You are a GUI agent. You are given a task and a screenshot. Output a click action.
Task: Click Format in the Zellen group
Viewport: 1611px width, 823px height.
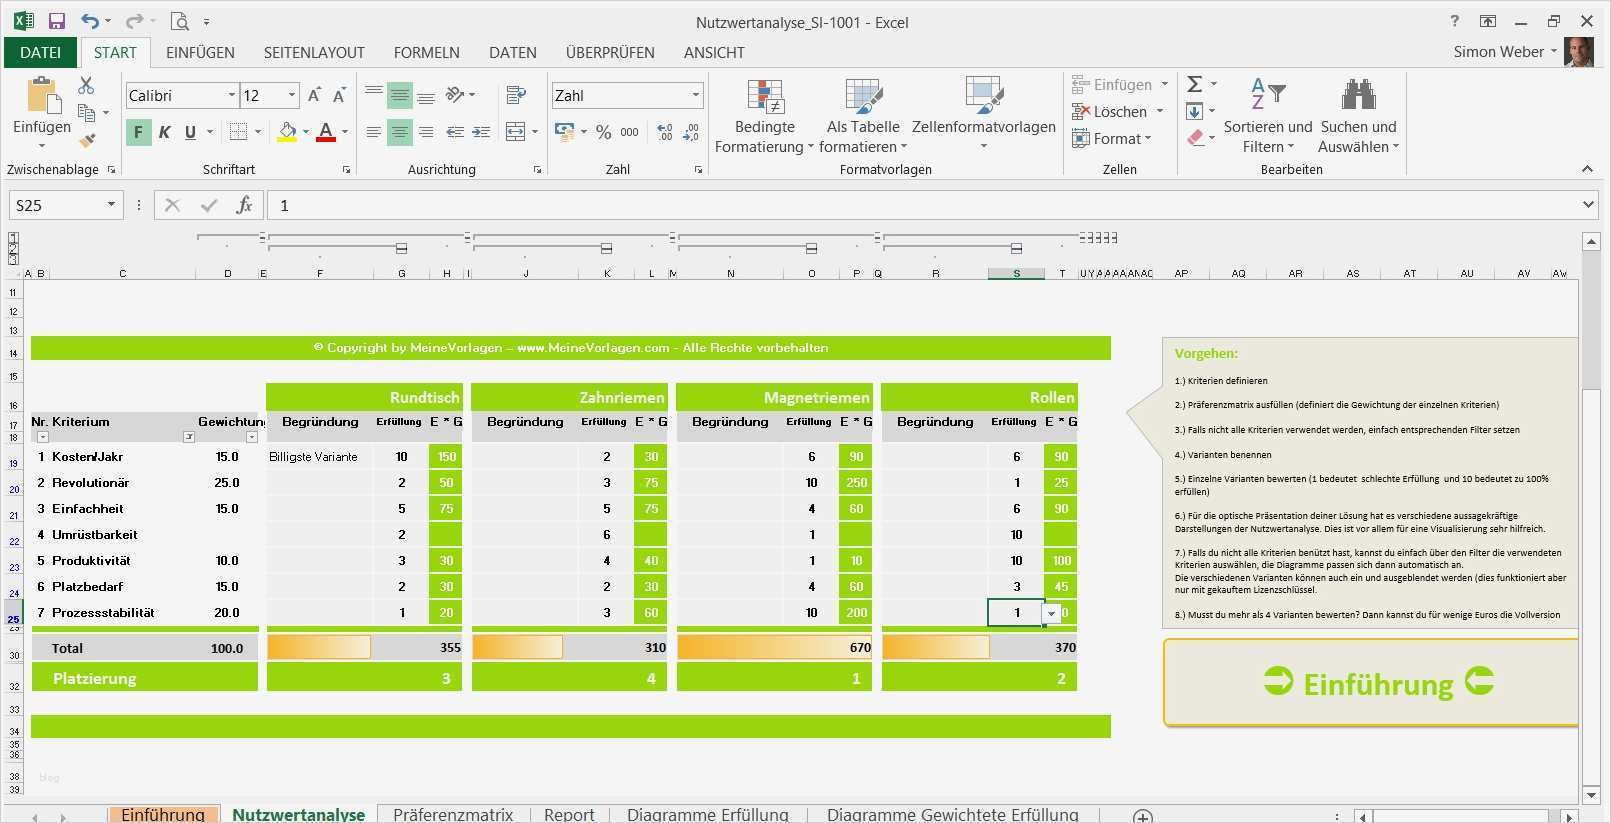1112,138
